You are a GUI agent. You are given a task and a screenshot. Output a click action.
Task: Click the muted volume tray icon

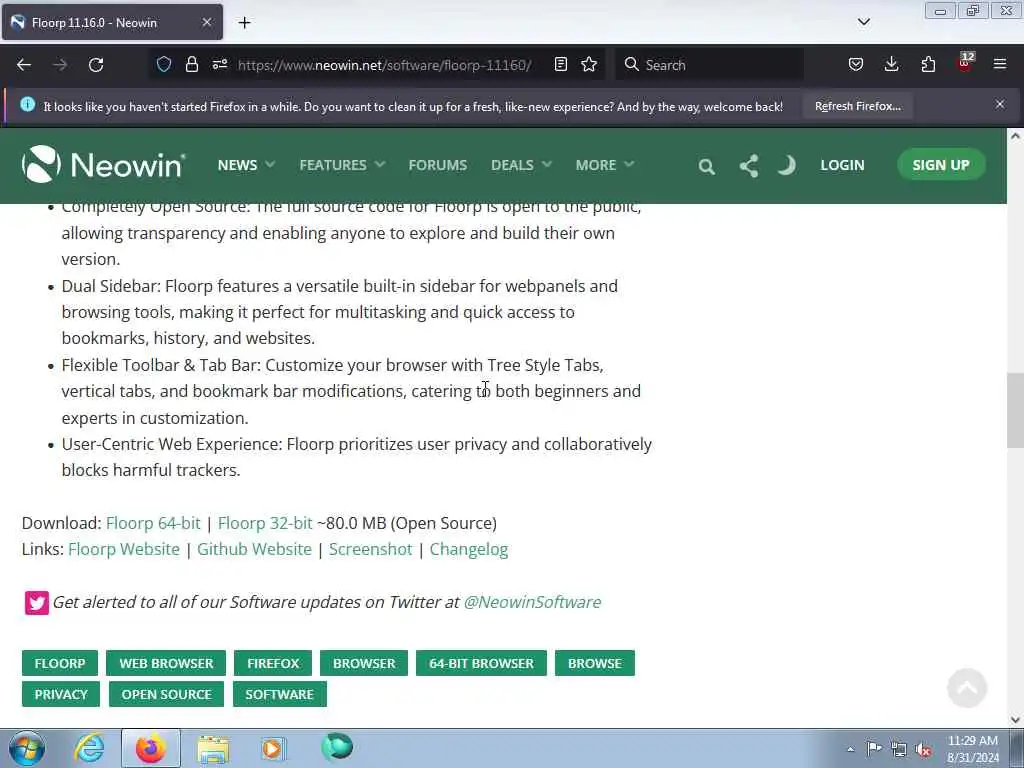923,749
